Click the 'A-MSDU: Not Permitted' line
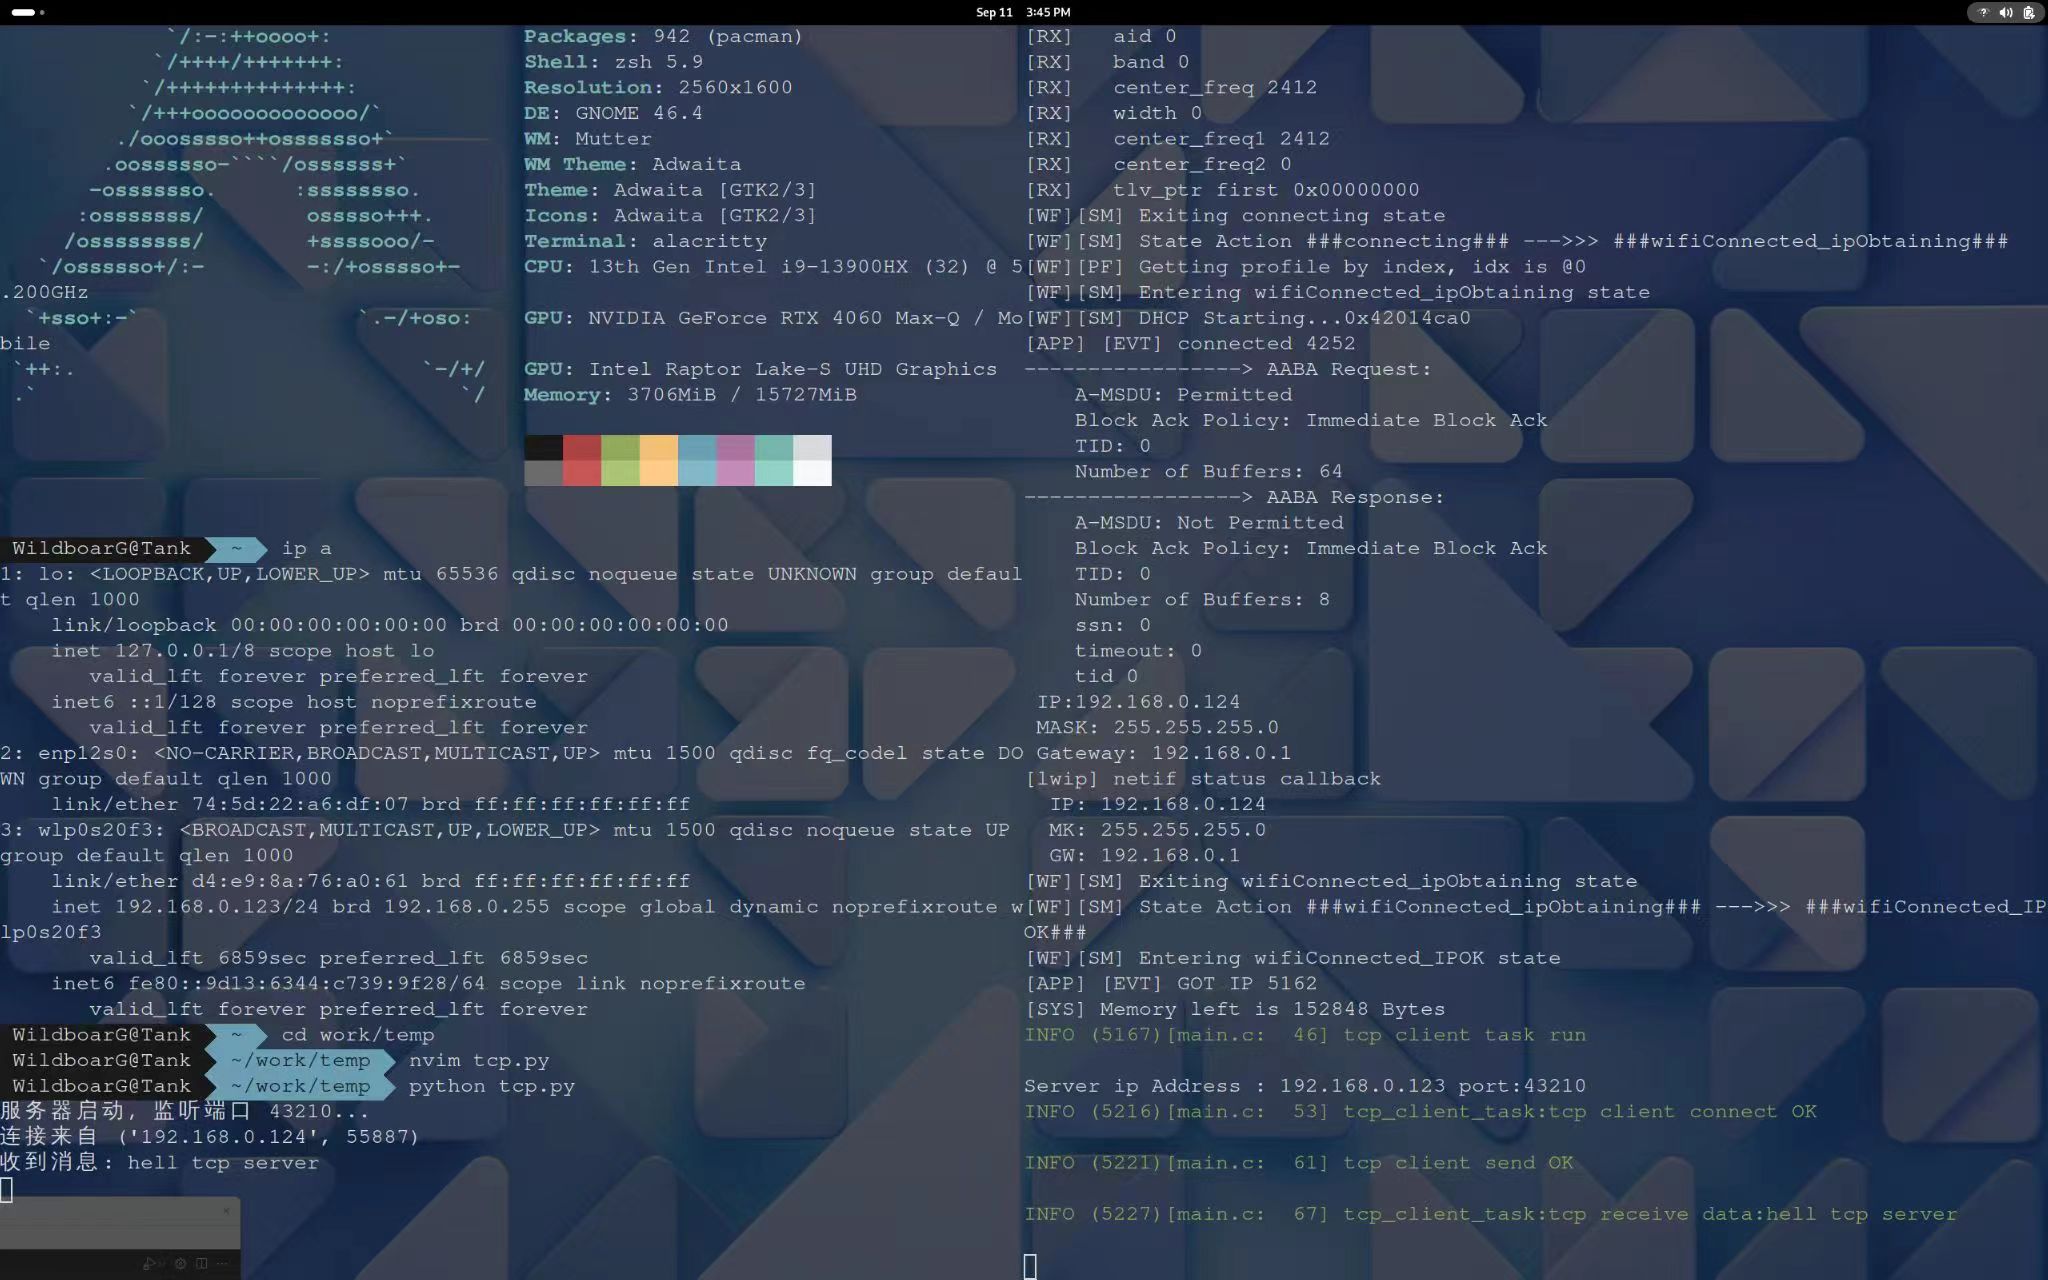2048x1280 pixels. (1209, 523)
